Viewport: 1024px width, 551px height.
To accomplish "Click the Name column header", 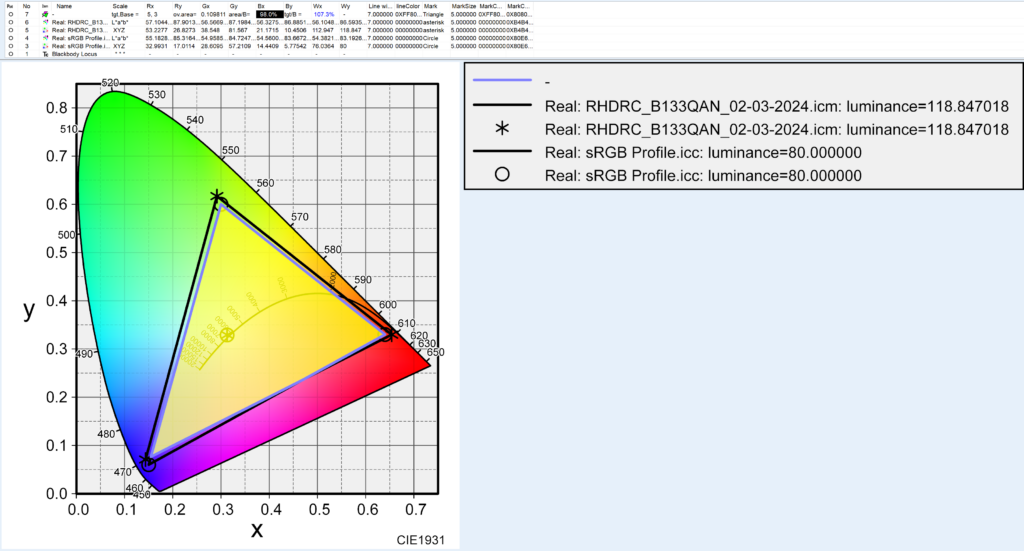I will [64, 6].
